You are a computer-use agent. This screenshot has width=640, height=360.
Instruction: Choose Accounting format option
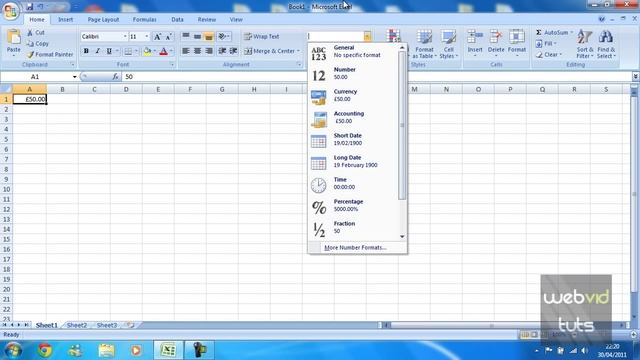click(x=353, y=119)
